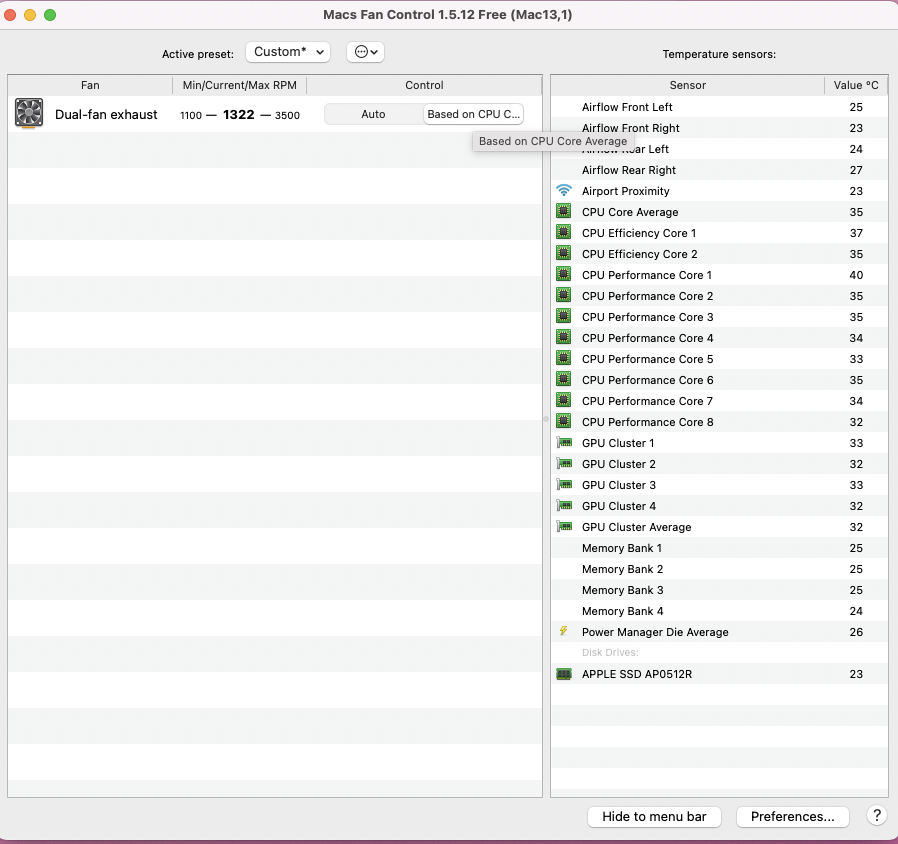Open Preferences... button
Image resolution: width=898 pixels, height=844 pixels.
793,817
